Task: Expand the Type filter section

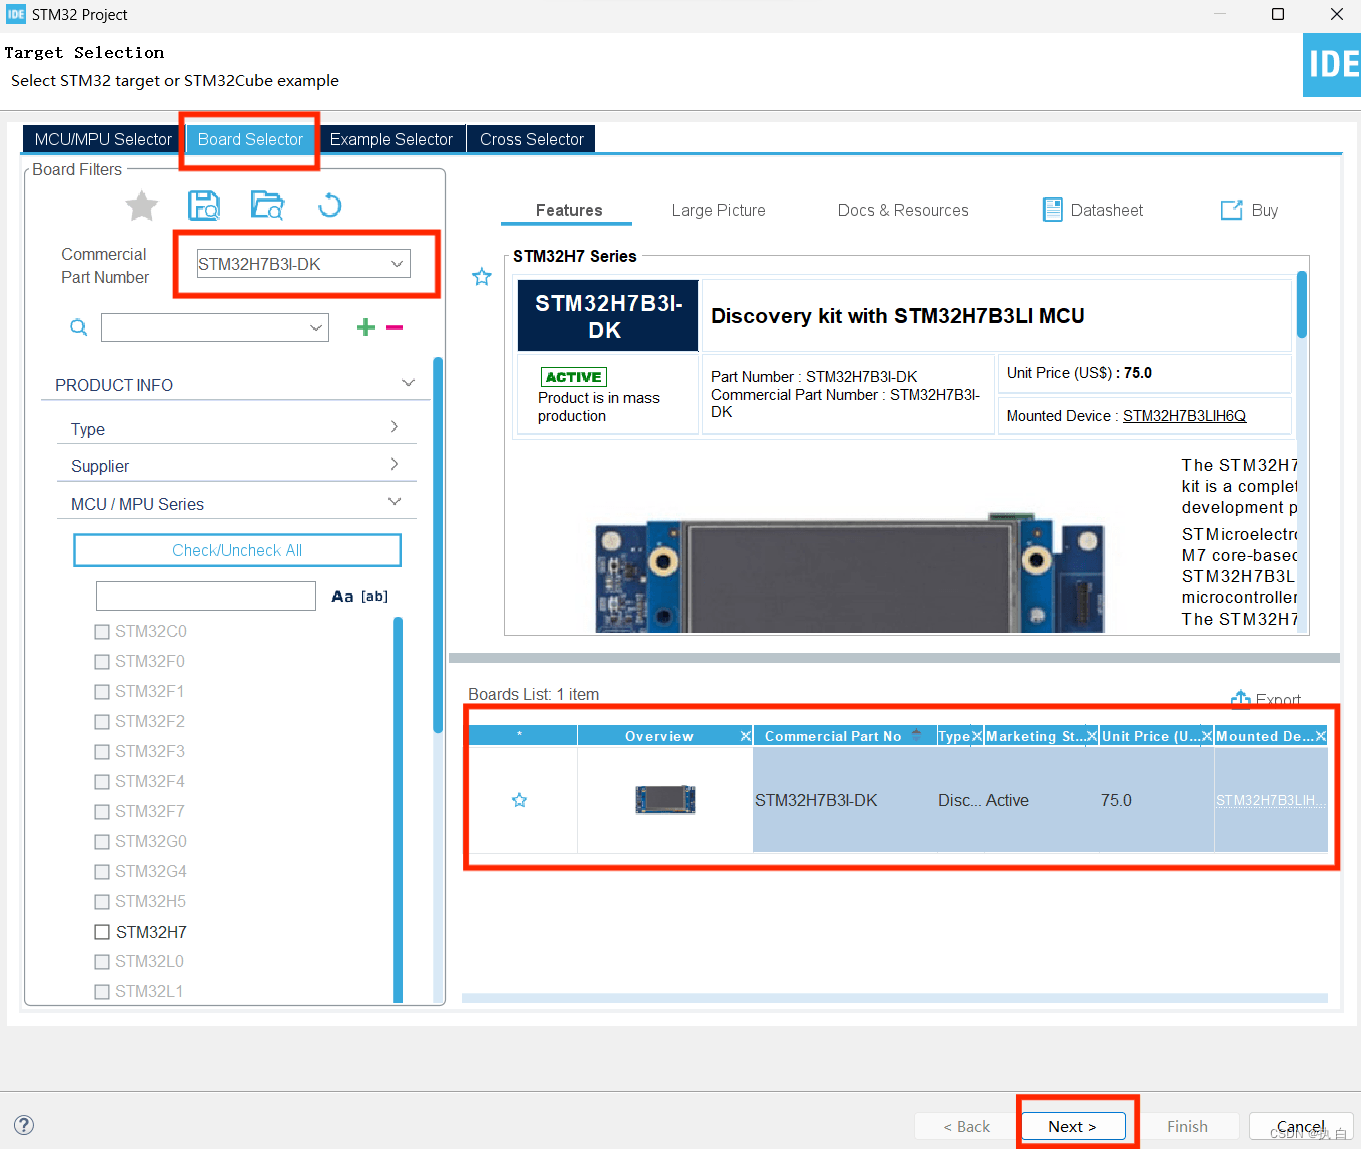Action: click(x=391, y=428)
